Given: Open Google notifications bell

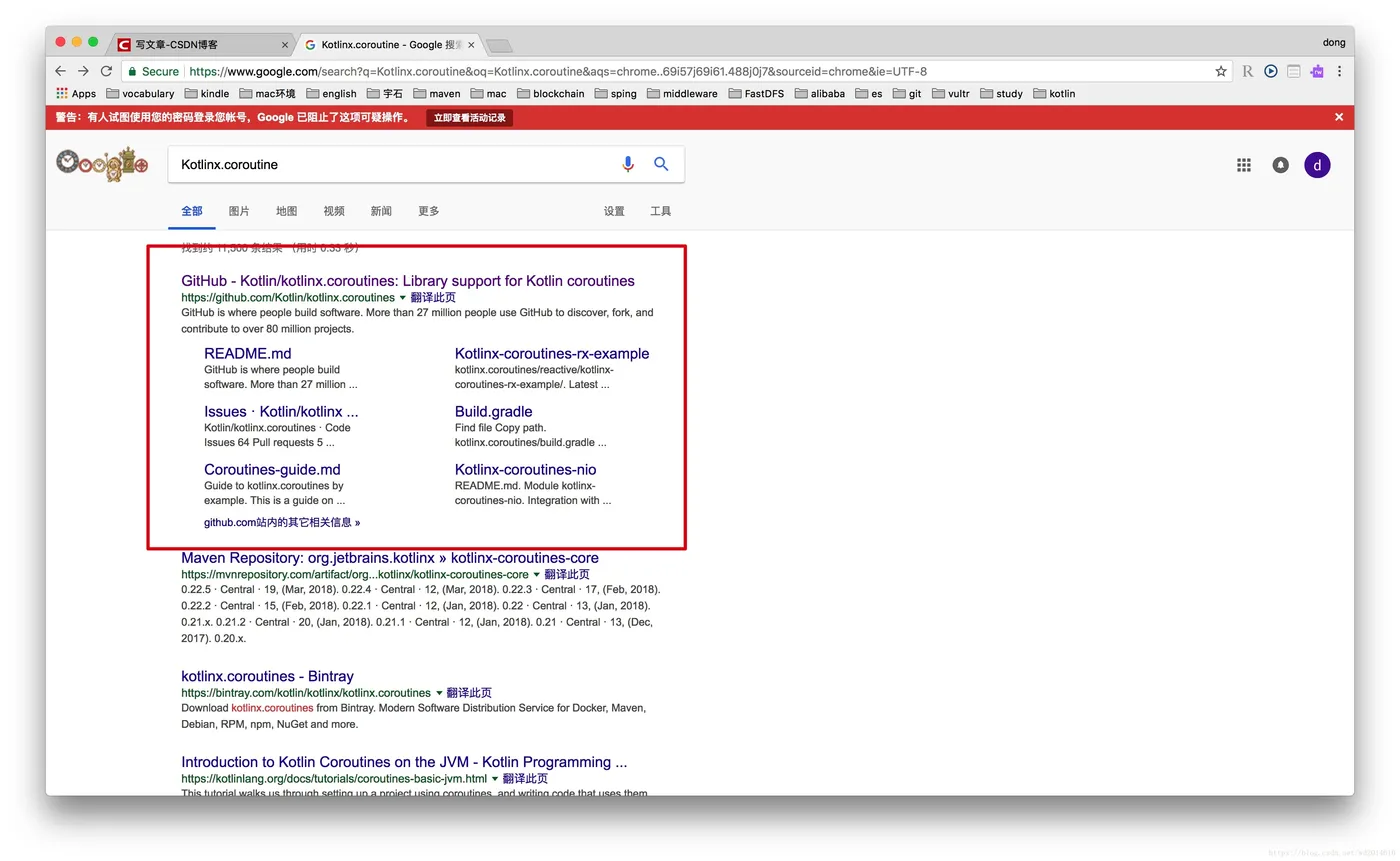Looking at the screenshot, I should pos(1280,165).
